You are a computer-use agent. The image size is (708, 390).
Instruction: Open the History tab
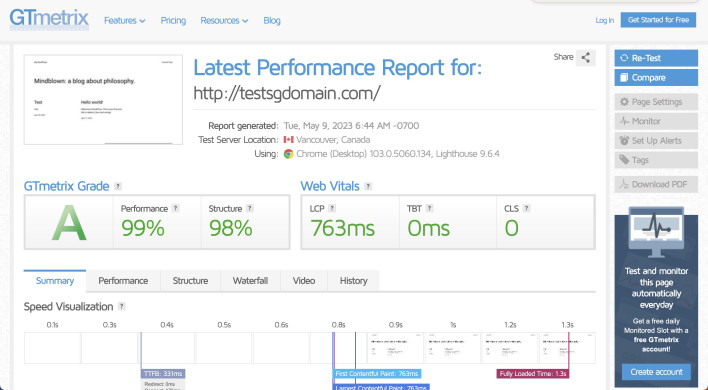click(x=354, y=281)
